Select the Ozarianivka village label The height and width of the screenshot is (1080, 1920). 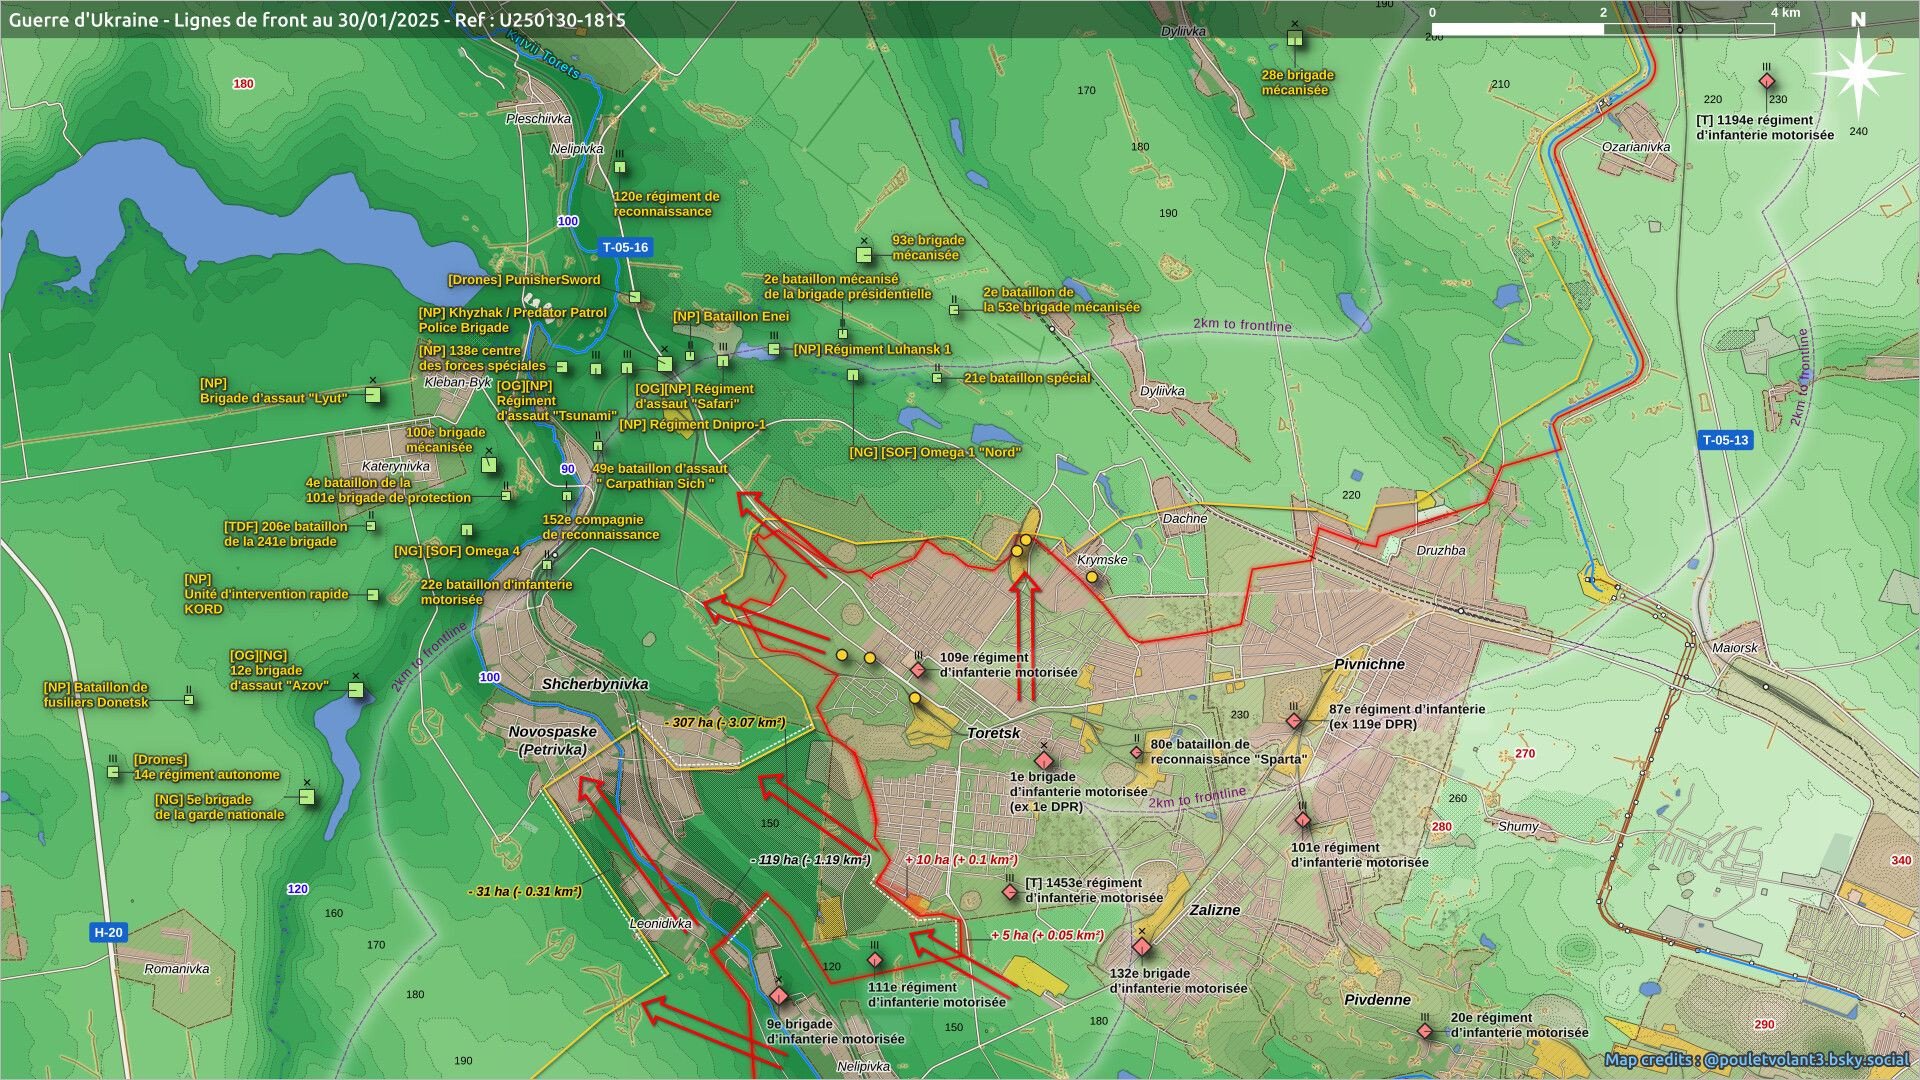point(1636,146)
